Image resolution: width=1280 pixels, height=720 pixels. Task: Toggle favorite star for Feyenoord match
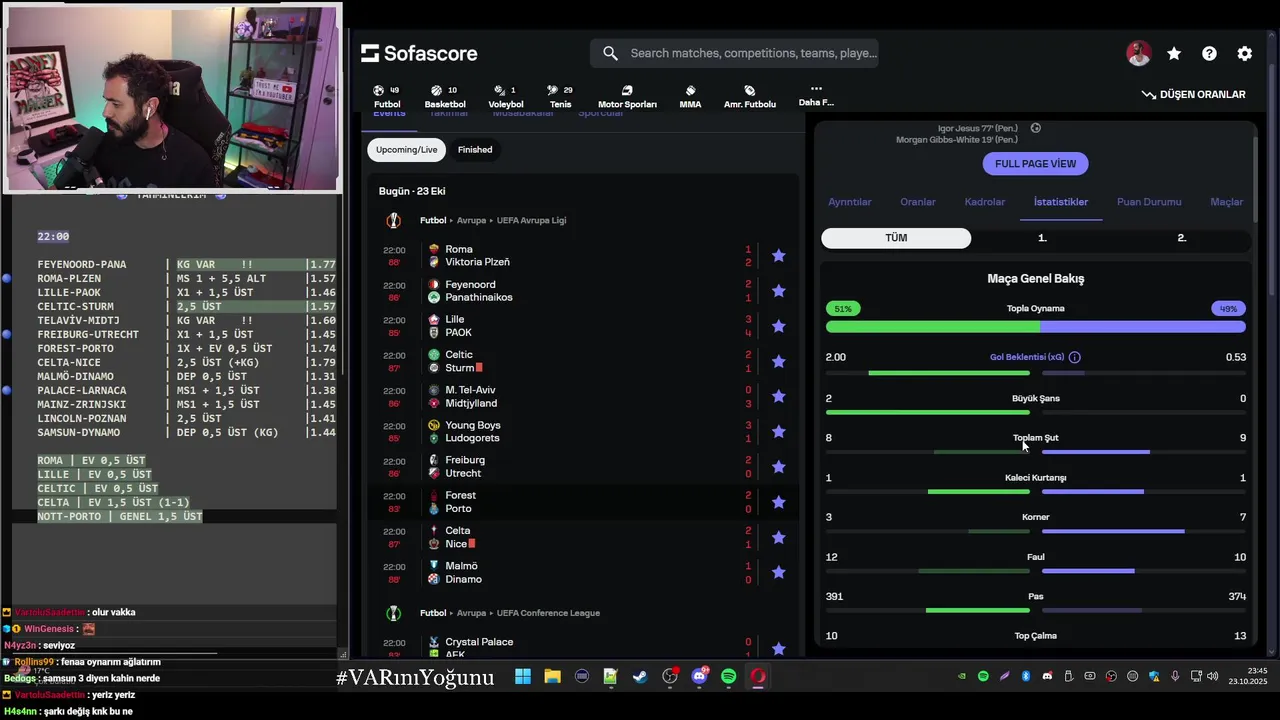tap(778, 291)
